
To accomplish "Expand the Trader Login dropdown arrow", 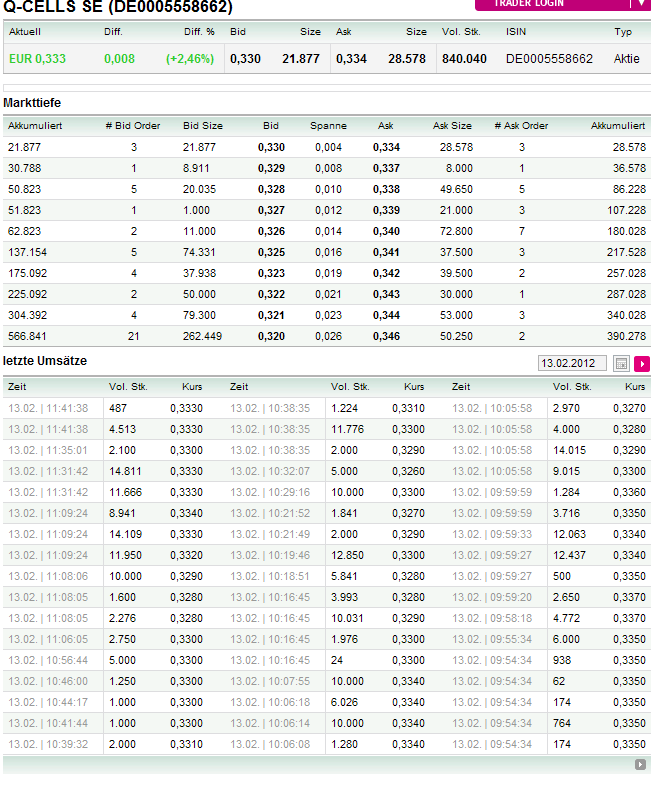I will (641, 4).
